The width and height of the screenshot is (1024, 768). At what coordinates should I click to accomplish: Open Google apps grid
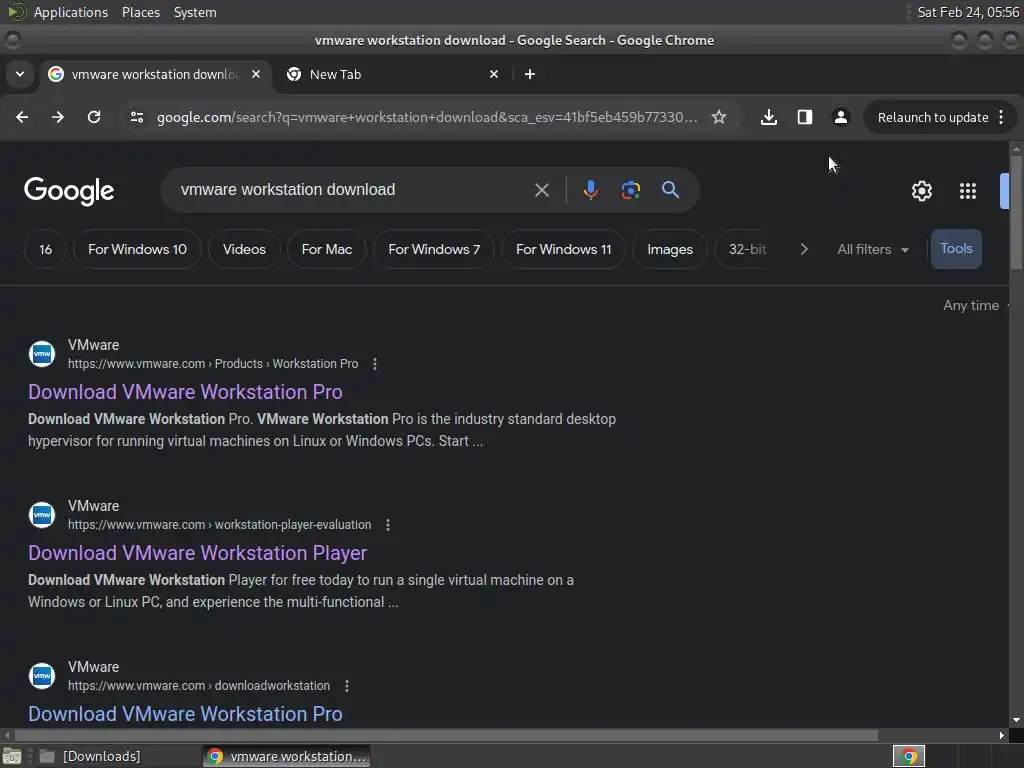[x=968, y=191]
